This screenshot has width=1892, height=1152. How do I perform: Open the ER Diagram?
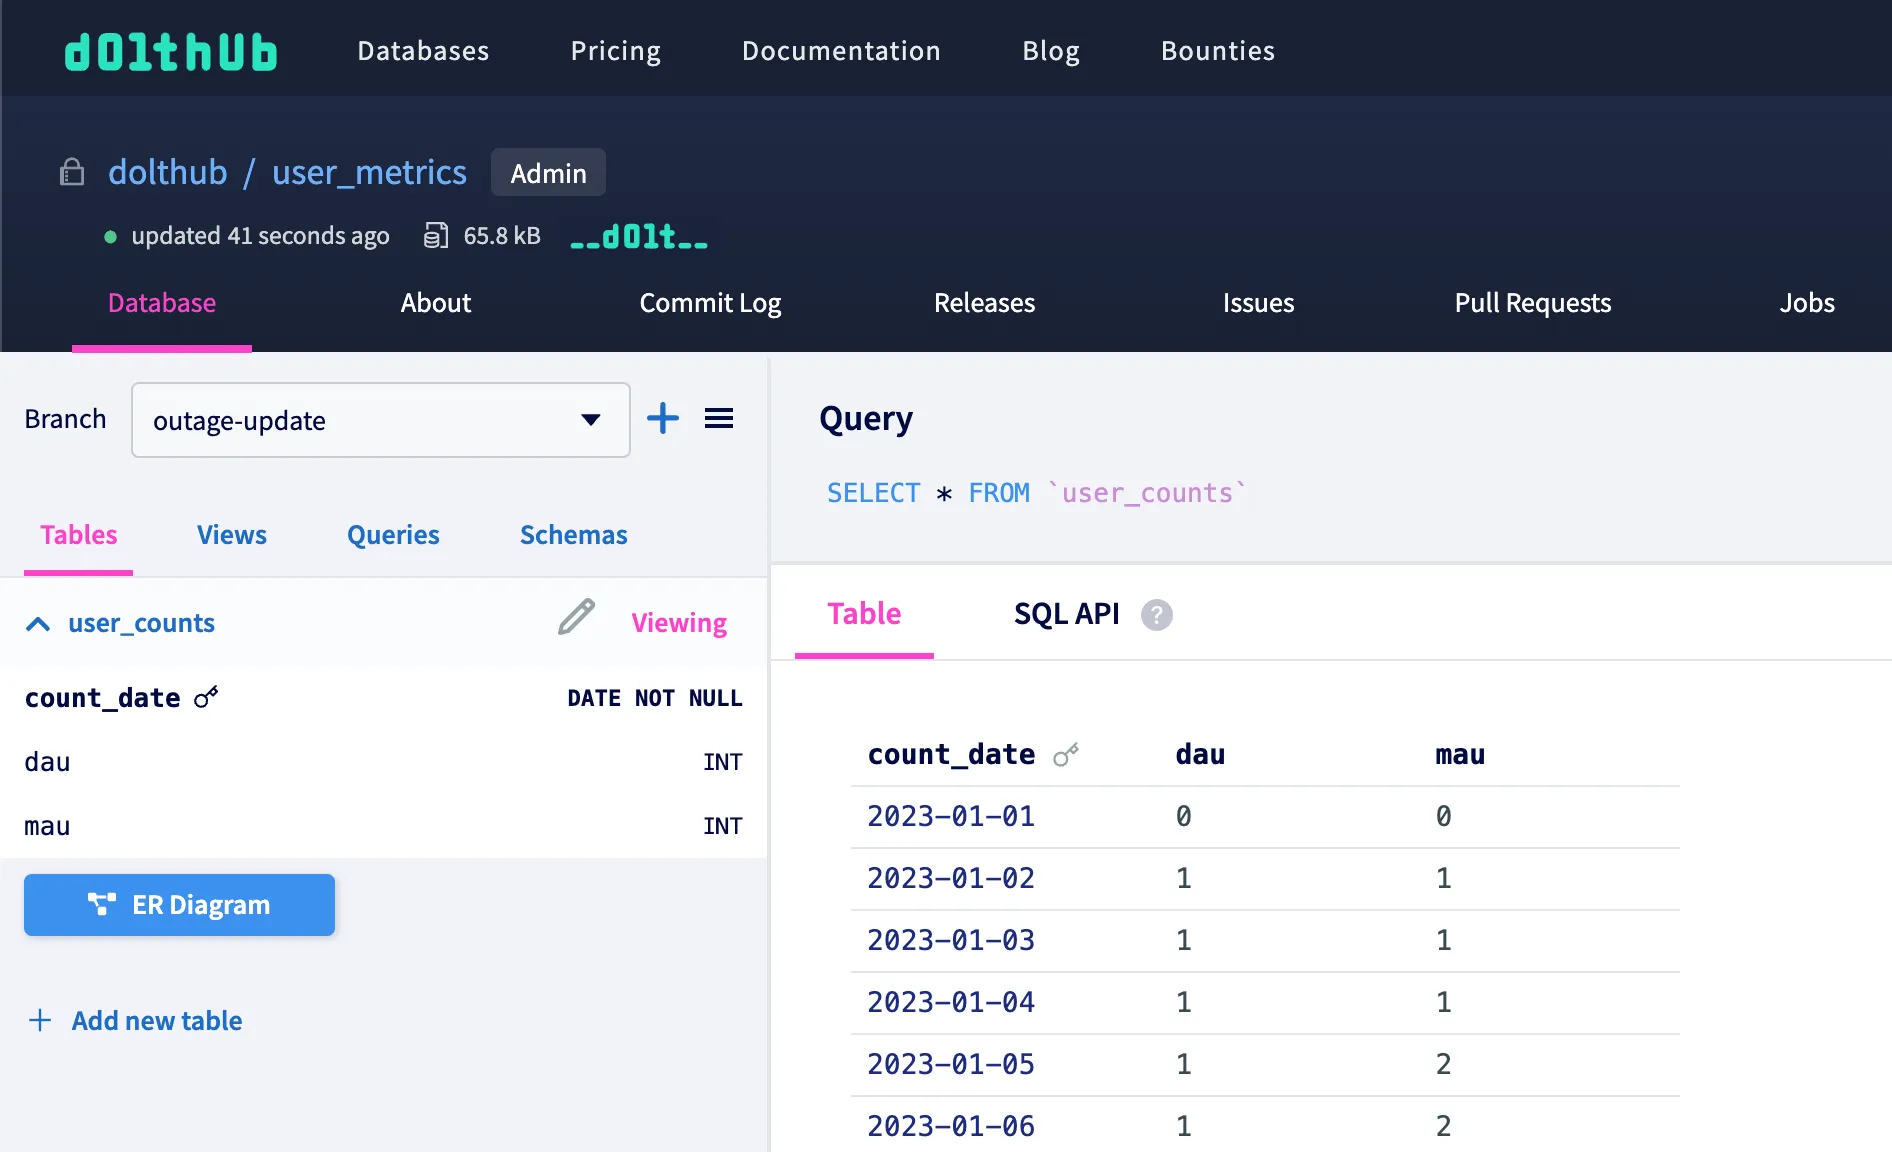point(179,904)
